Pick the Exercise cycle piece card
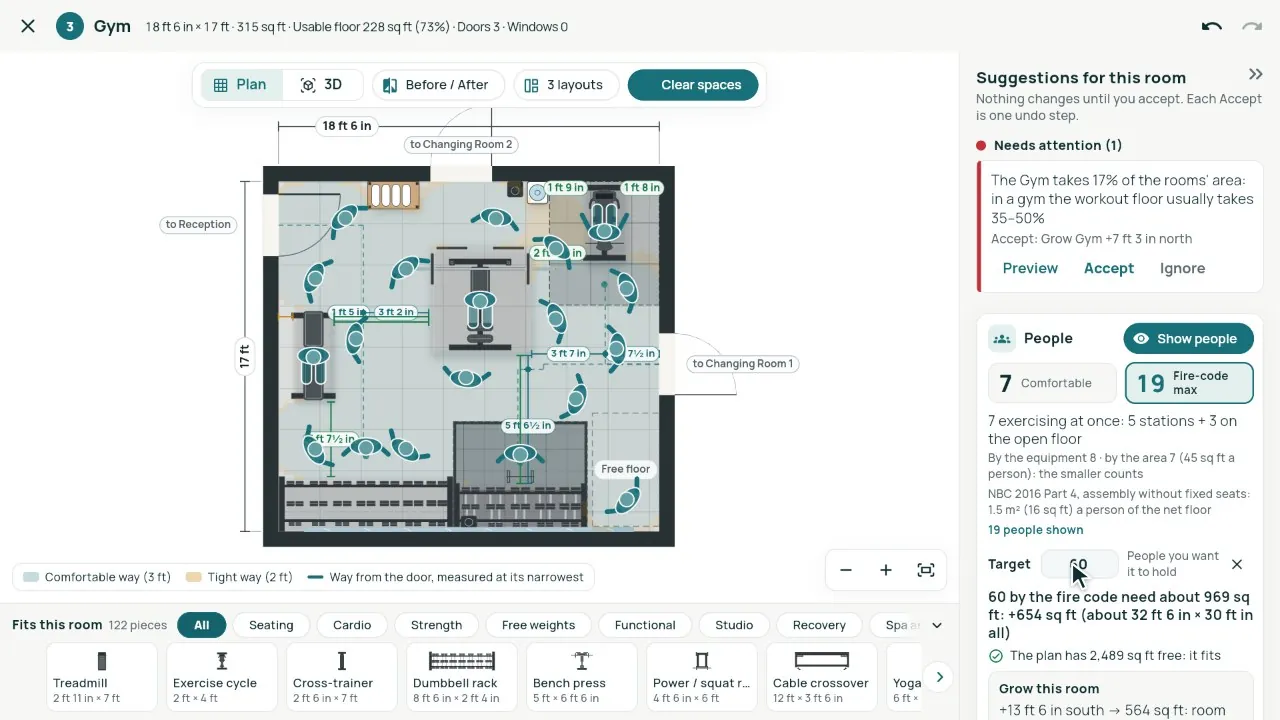Viewport: 1280px width, 720px height. coord(222,677)
